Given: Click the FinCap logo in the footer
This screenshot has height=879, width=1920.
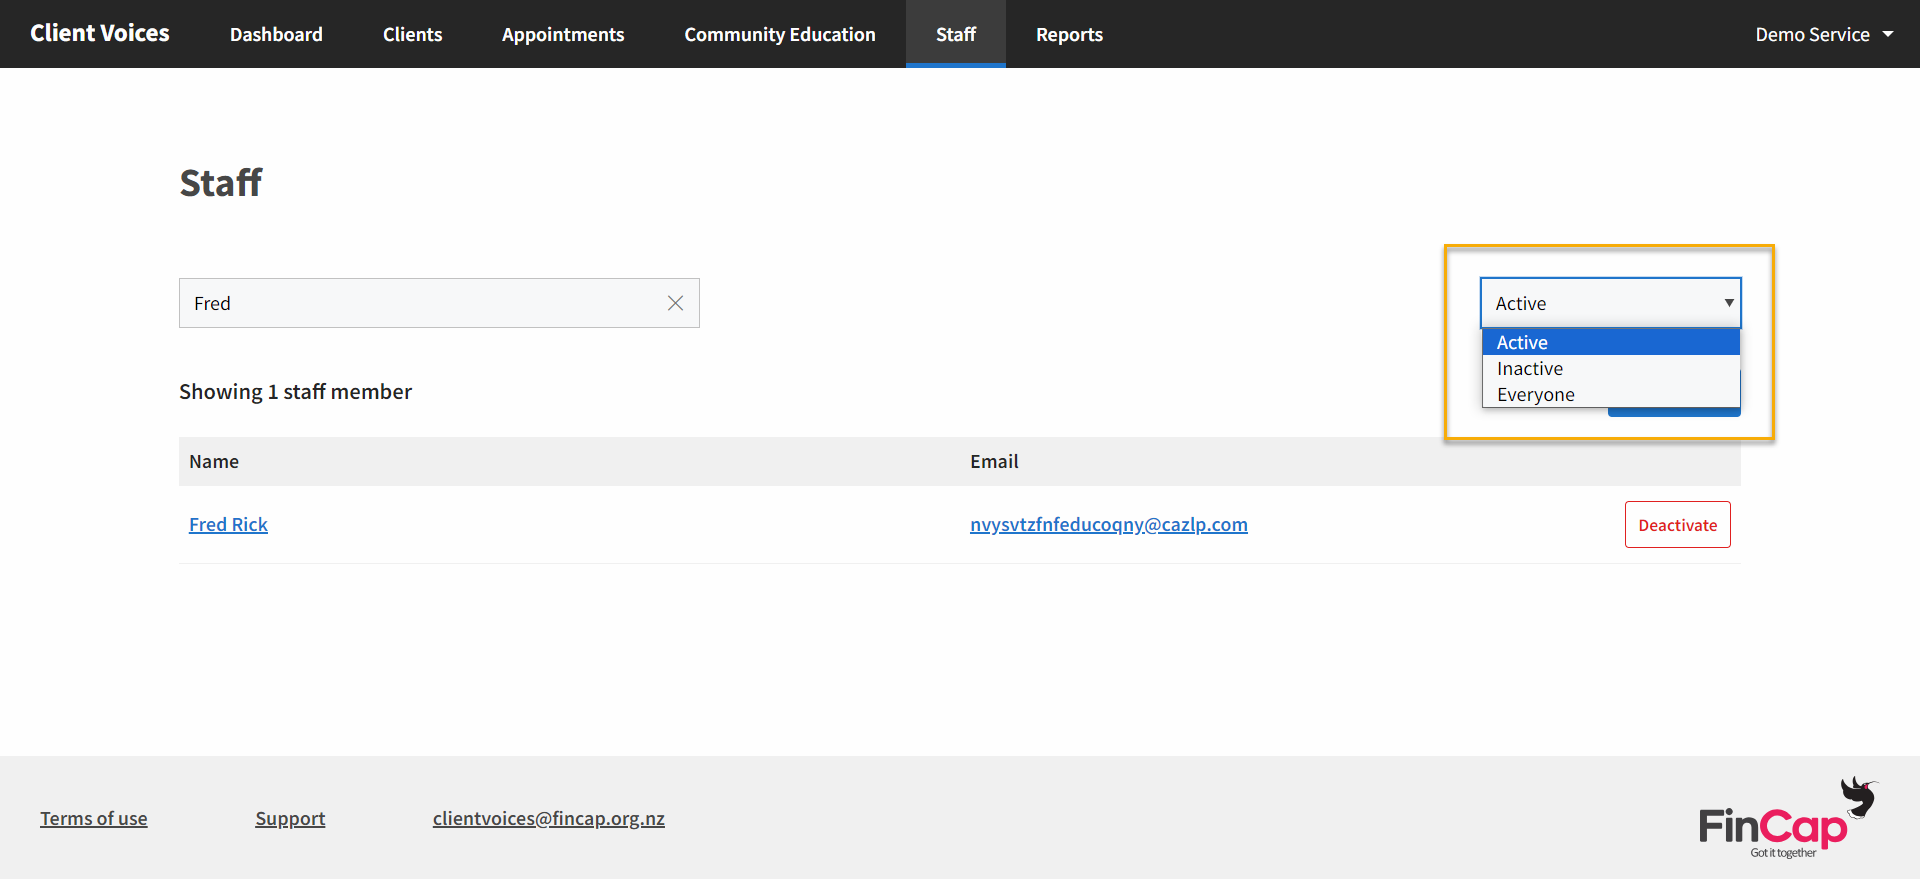Looking at the screenshot, I should click(x=1788, y=818).
